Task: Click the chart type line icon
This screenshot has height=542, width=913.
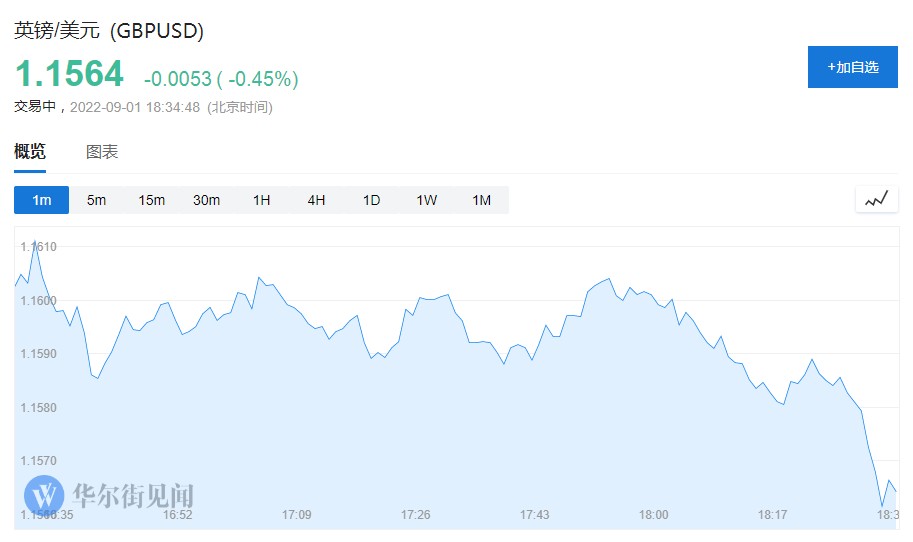Action: pos(876,199)
